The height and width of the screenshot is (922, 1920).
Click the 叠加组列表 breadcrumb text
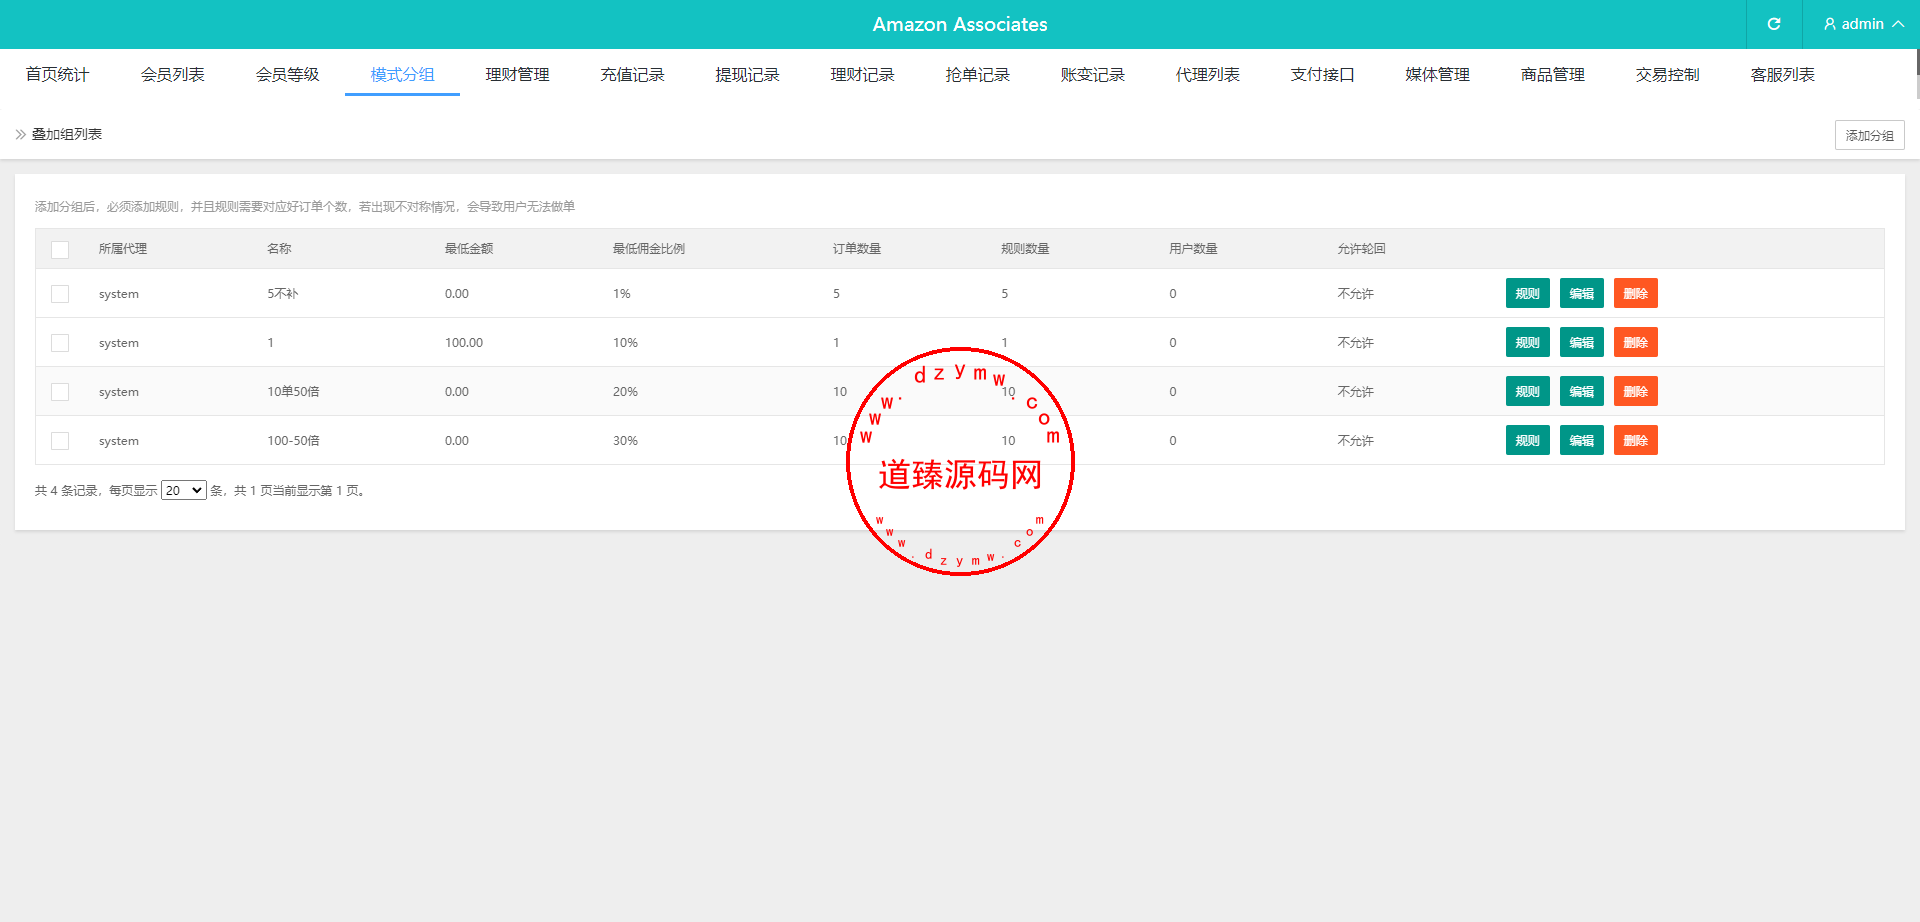pos(67,134)
